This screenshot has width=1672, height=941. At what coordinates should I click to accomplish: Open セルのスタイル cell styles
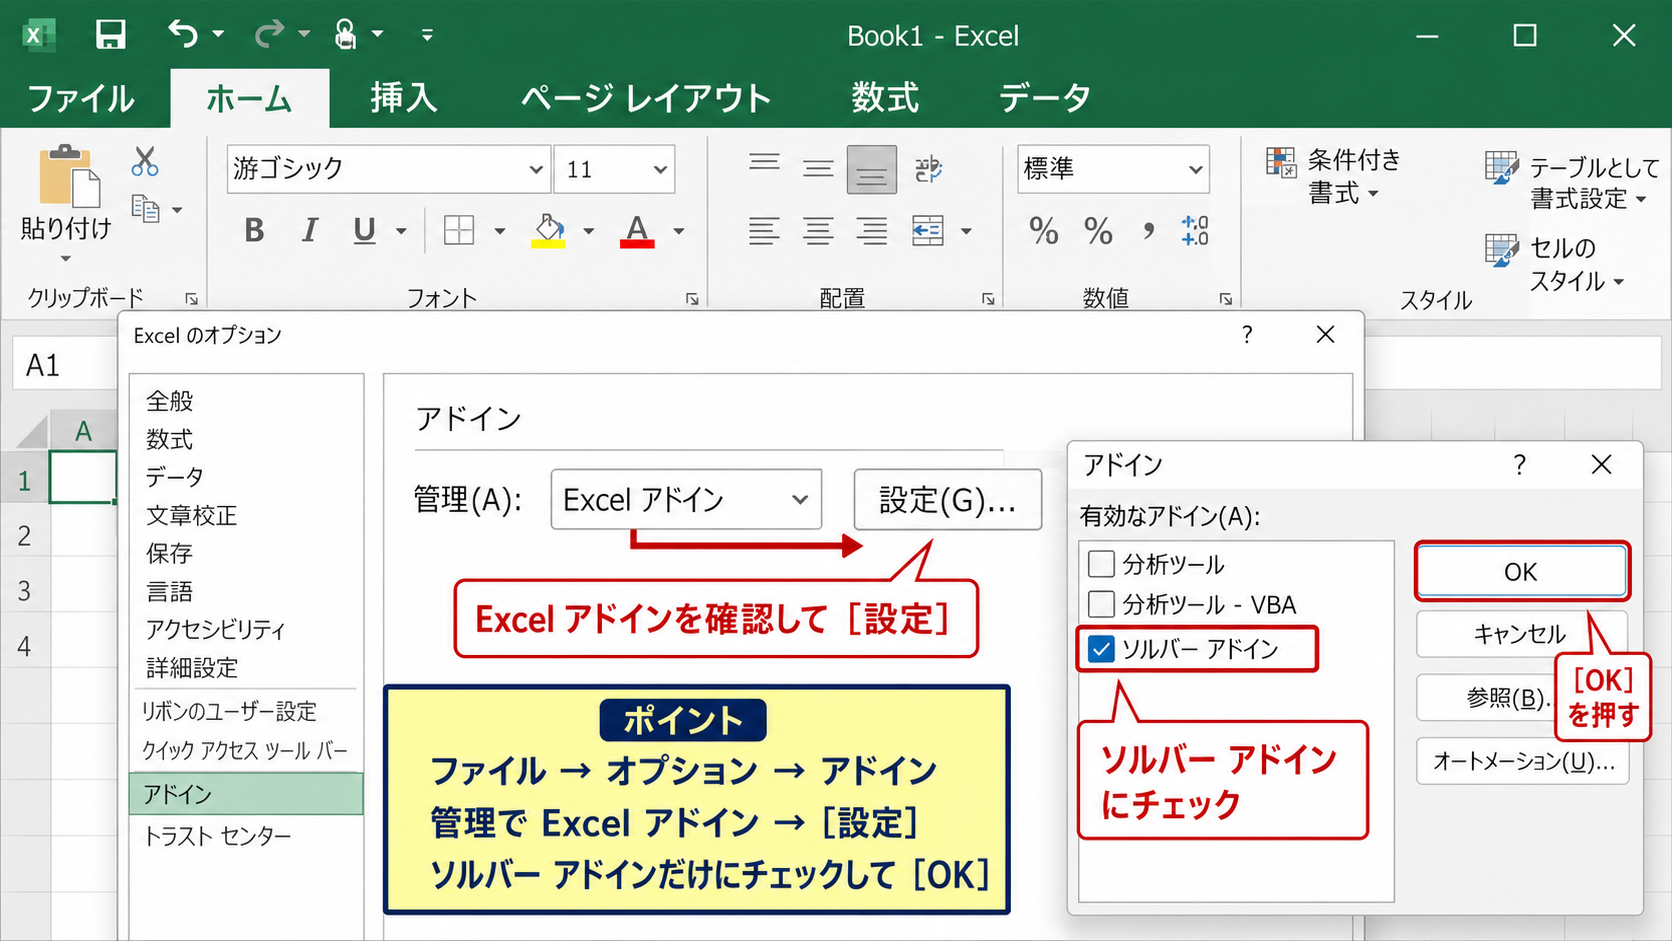coord(1554,264)
